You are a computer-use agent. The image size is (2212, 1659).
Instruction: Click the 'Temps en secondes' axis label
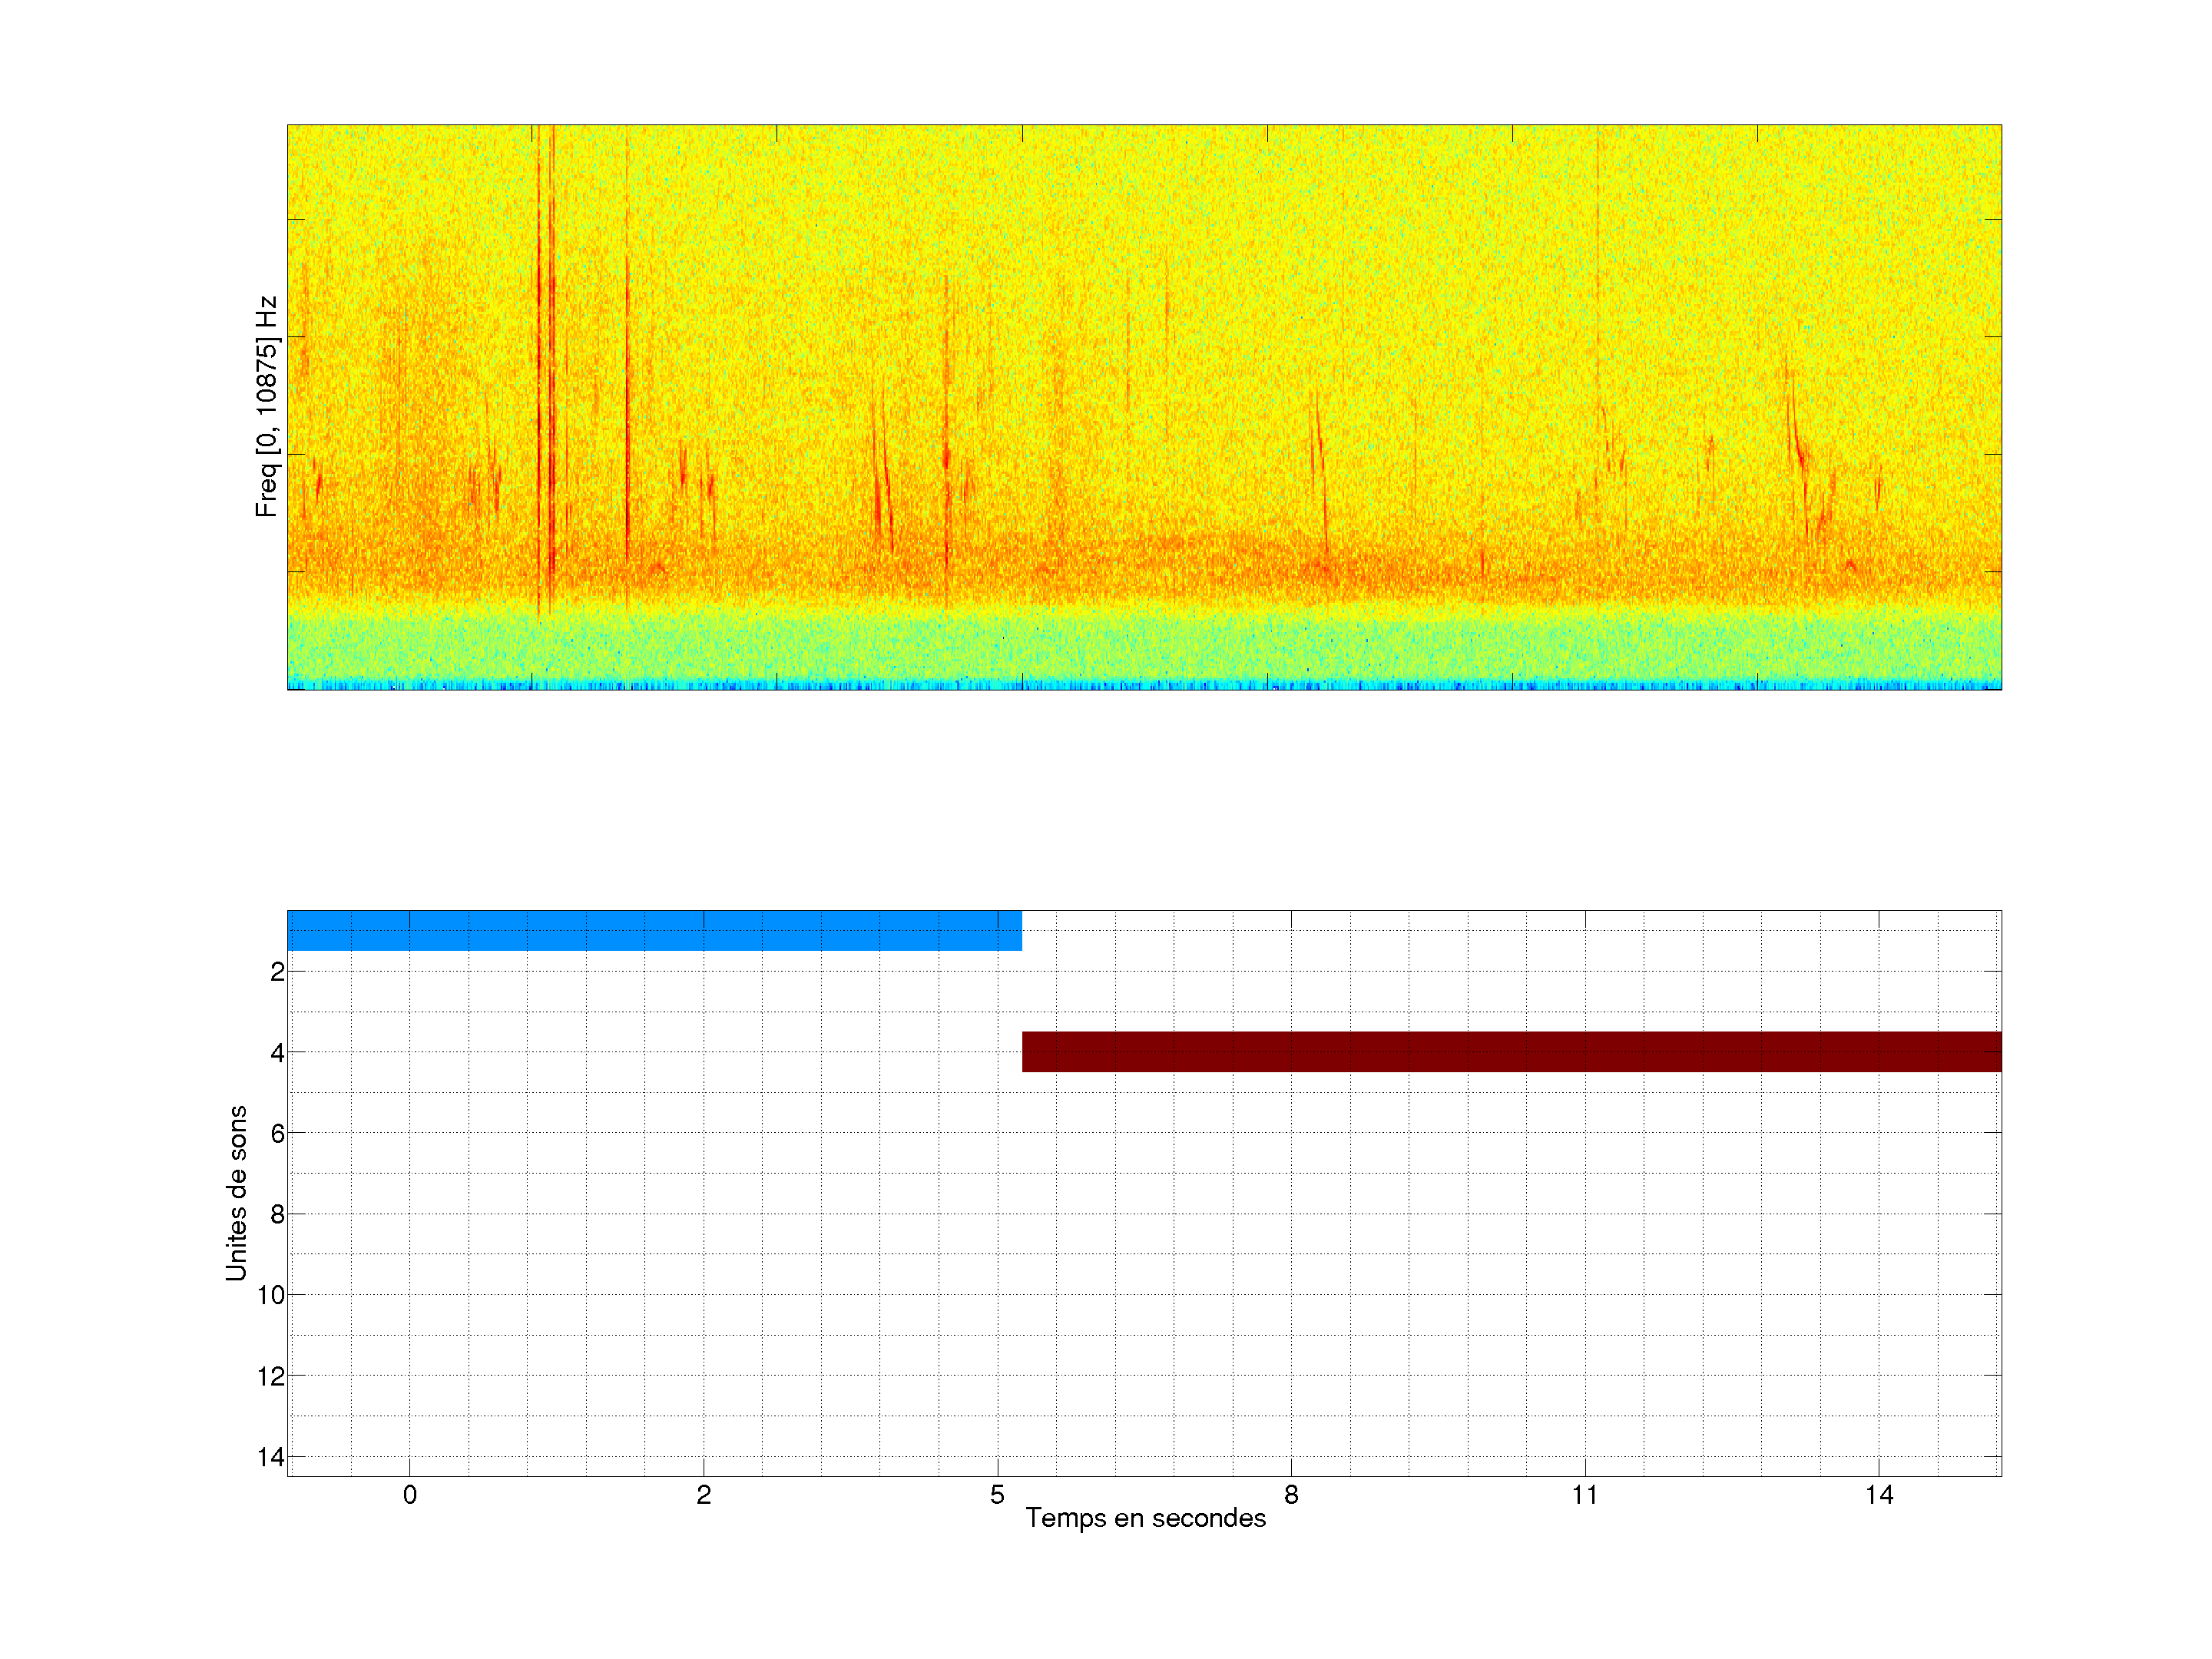tap(1145, 1518)
